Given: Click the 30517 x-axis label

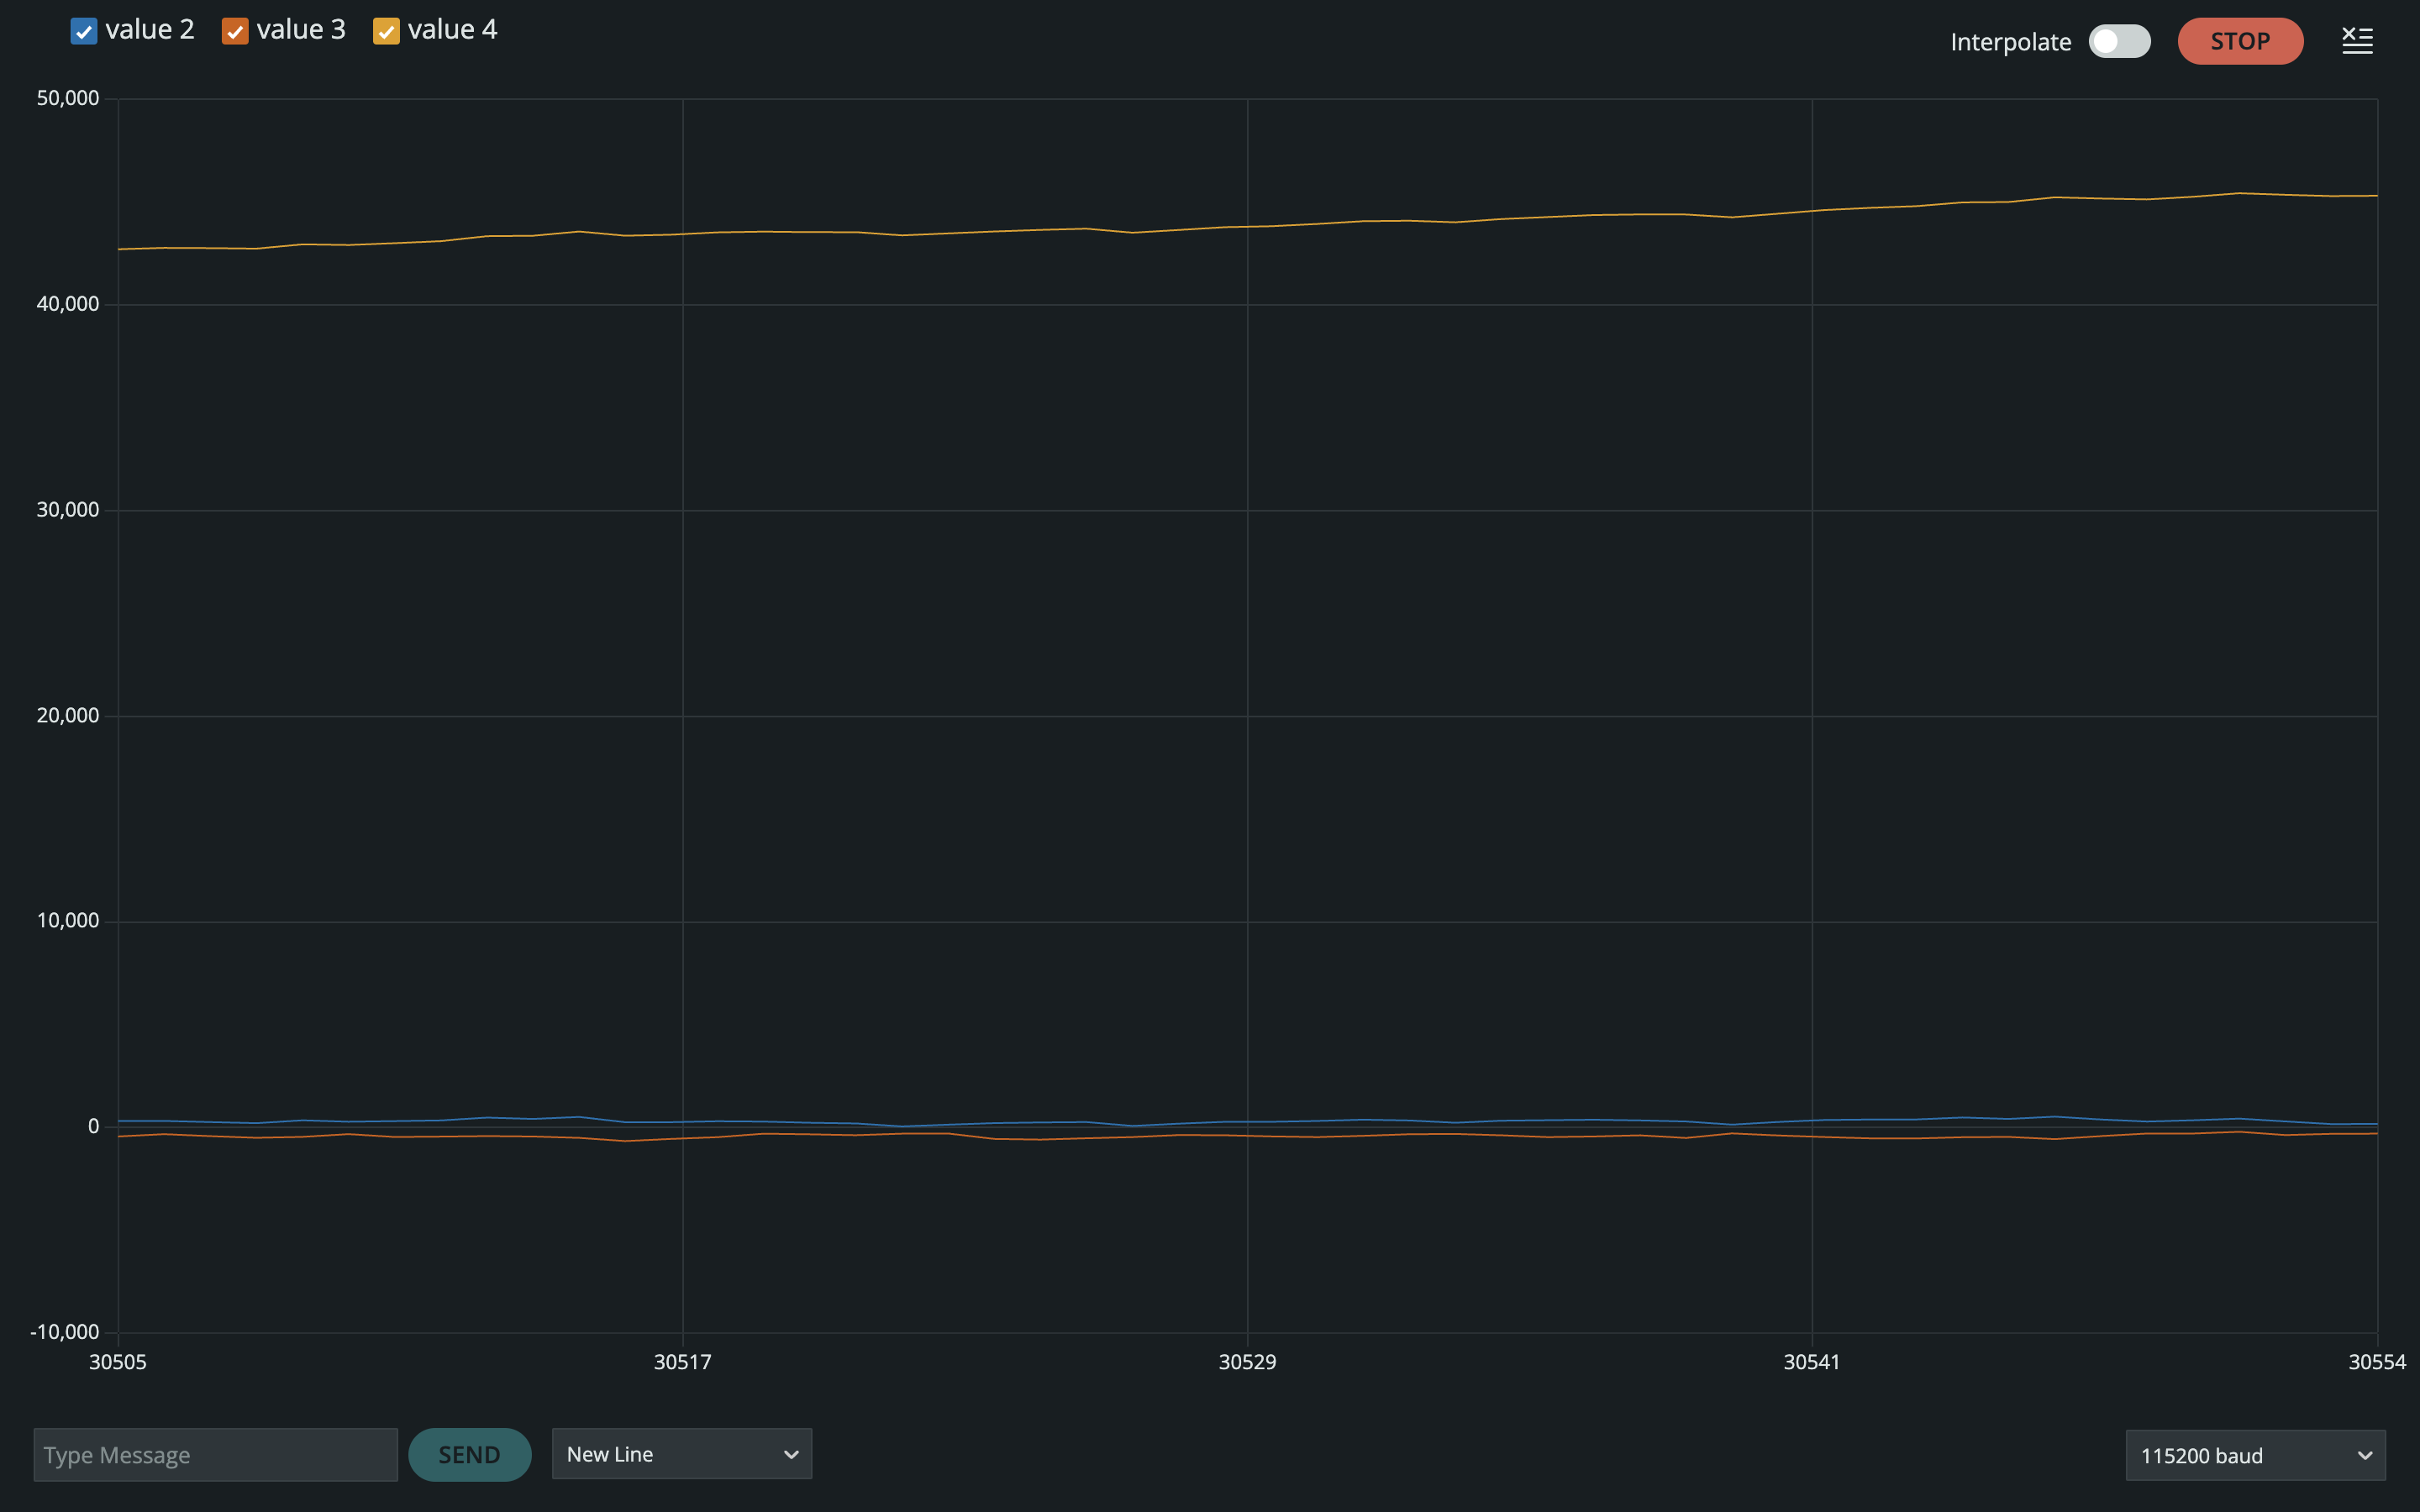Looking at the screenshot, I should [x=683, y=1362].
